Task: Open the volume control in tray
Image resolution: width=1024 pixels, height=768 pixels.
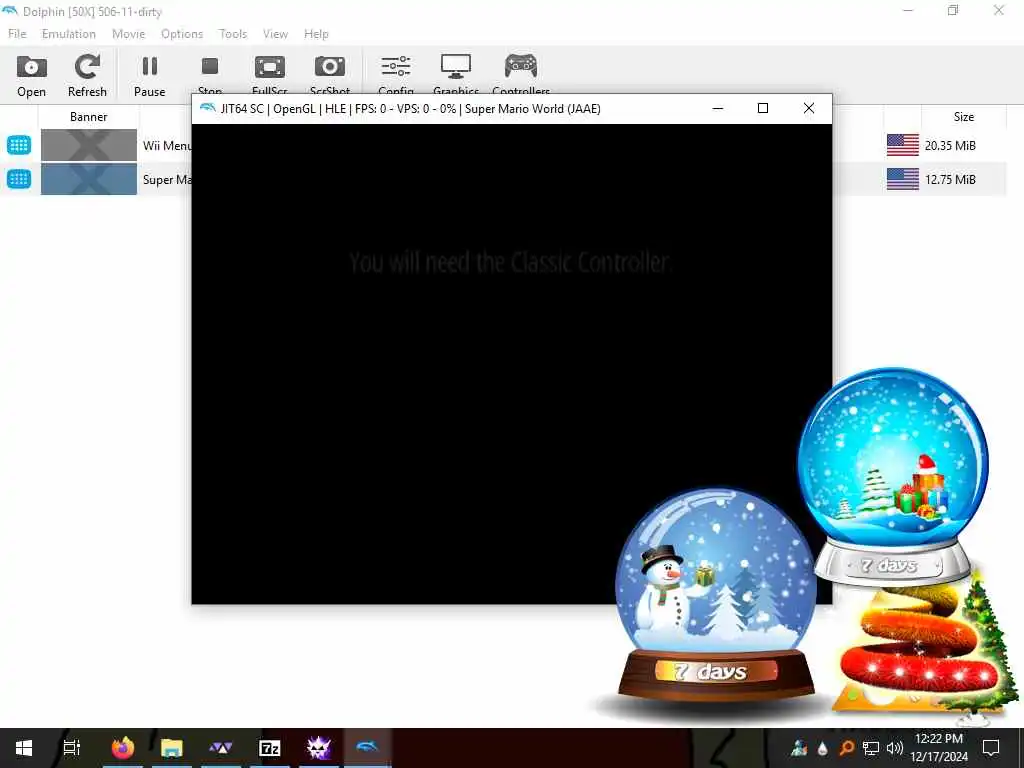Action: pos(895,748)
